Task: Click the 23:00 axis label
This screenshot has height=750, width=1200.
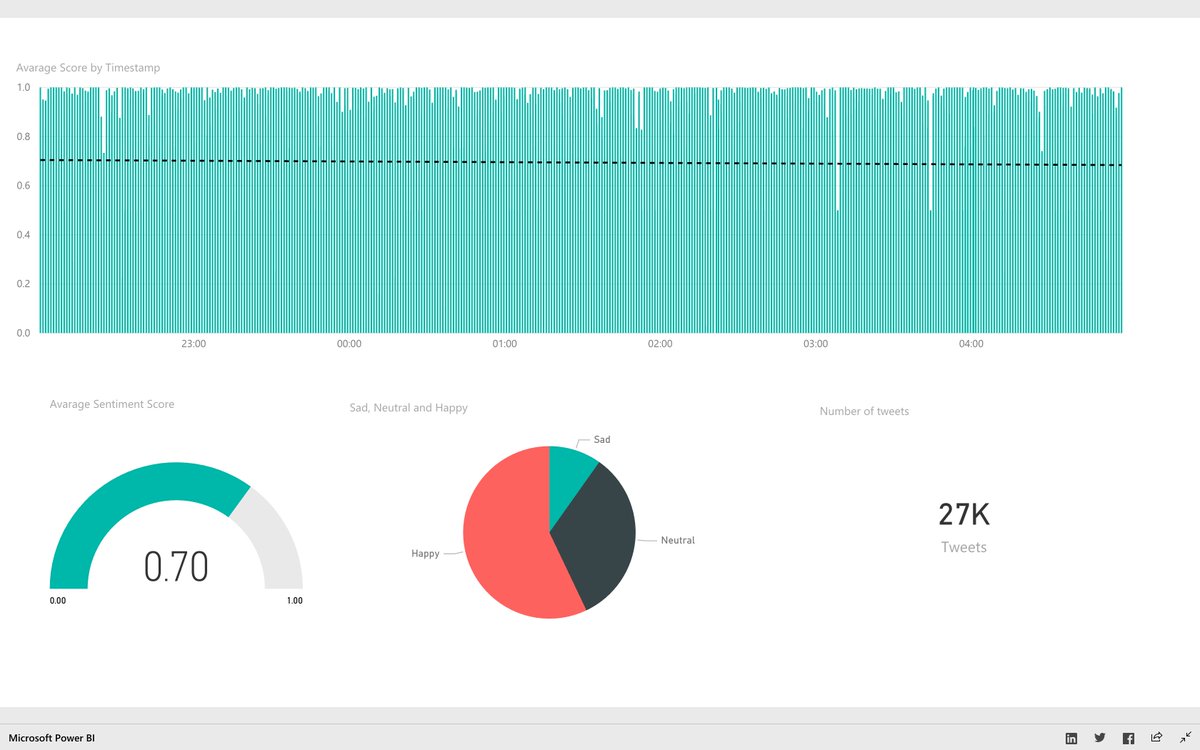Action: point(194,344)
